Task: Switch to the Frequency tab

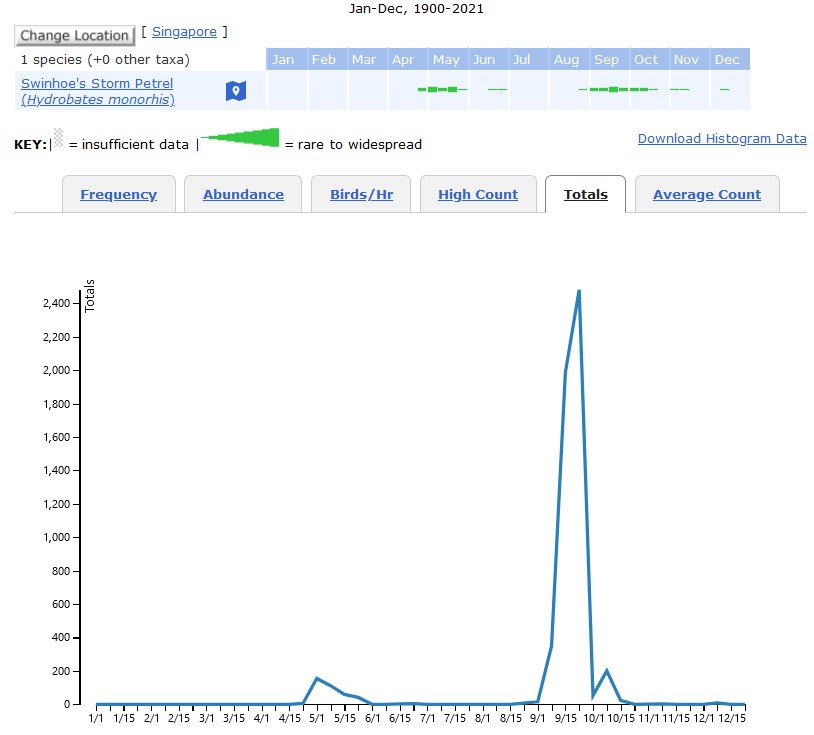Action: (118, 195)
